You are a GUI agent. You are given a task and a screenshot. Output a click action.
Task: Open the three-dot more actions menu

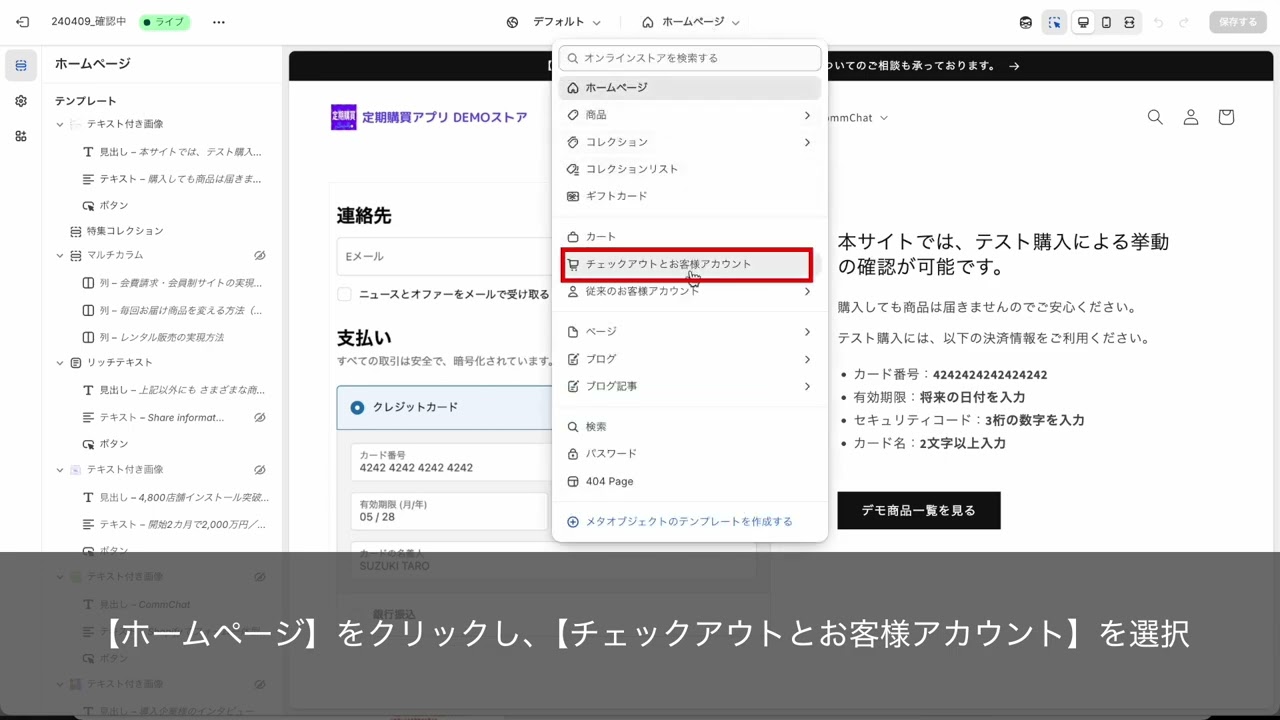(219, 22)
